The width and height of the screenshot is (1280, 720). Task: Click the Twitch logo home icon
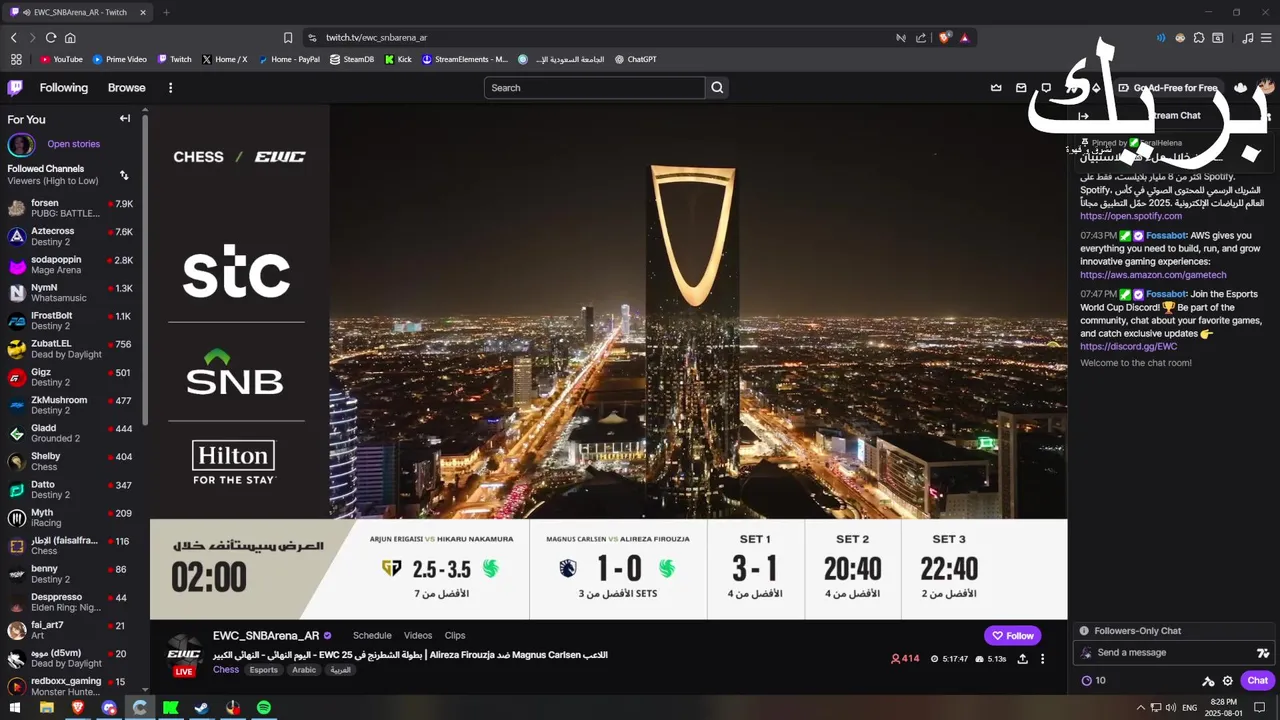[15, 88]
